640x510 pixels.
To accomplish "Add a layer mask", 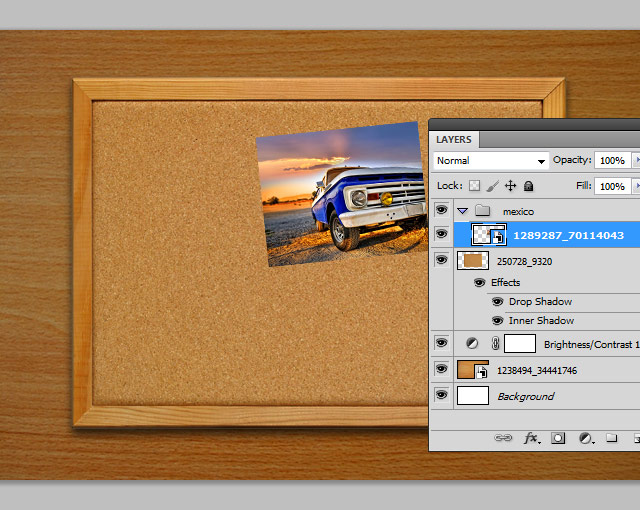I will coord(559,438).
